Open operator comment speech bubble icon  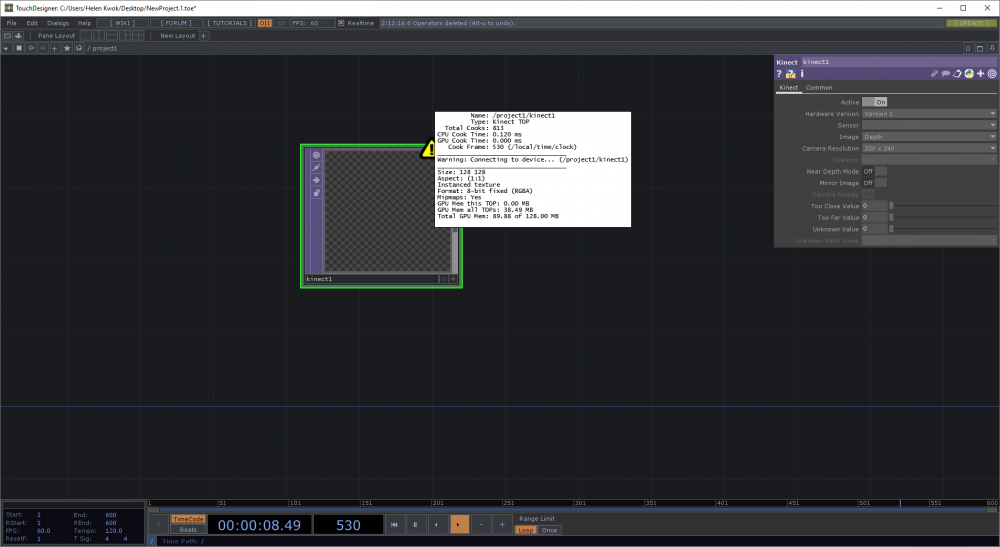946,74
